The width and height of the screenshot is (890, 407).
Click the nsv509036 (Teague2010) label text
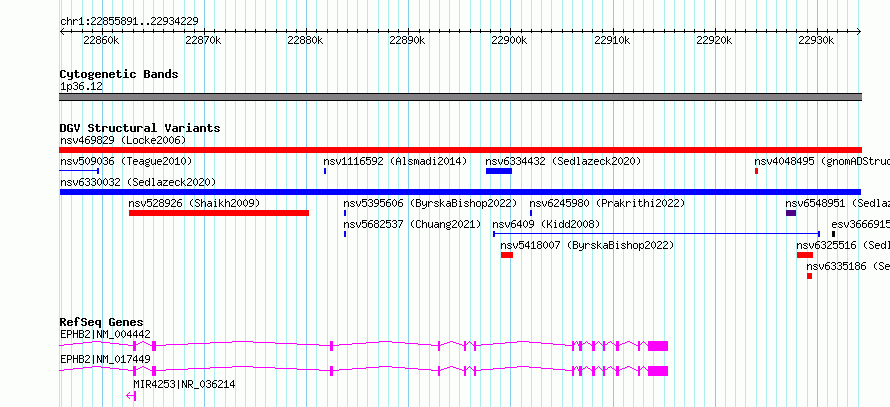click(126, 162)
